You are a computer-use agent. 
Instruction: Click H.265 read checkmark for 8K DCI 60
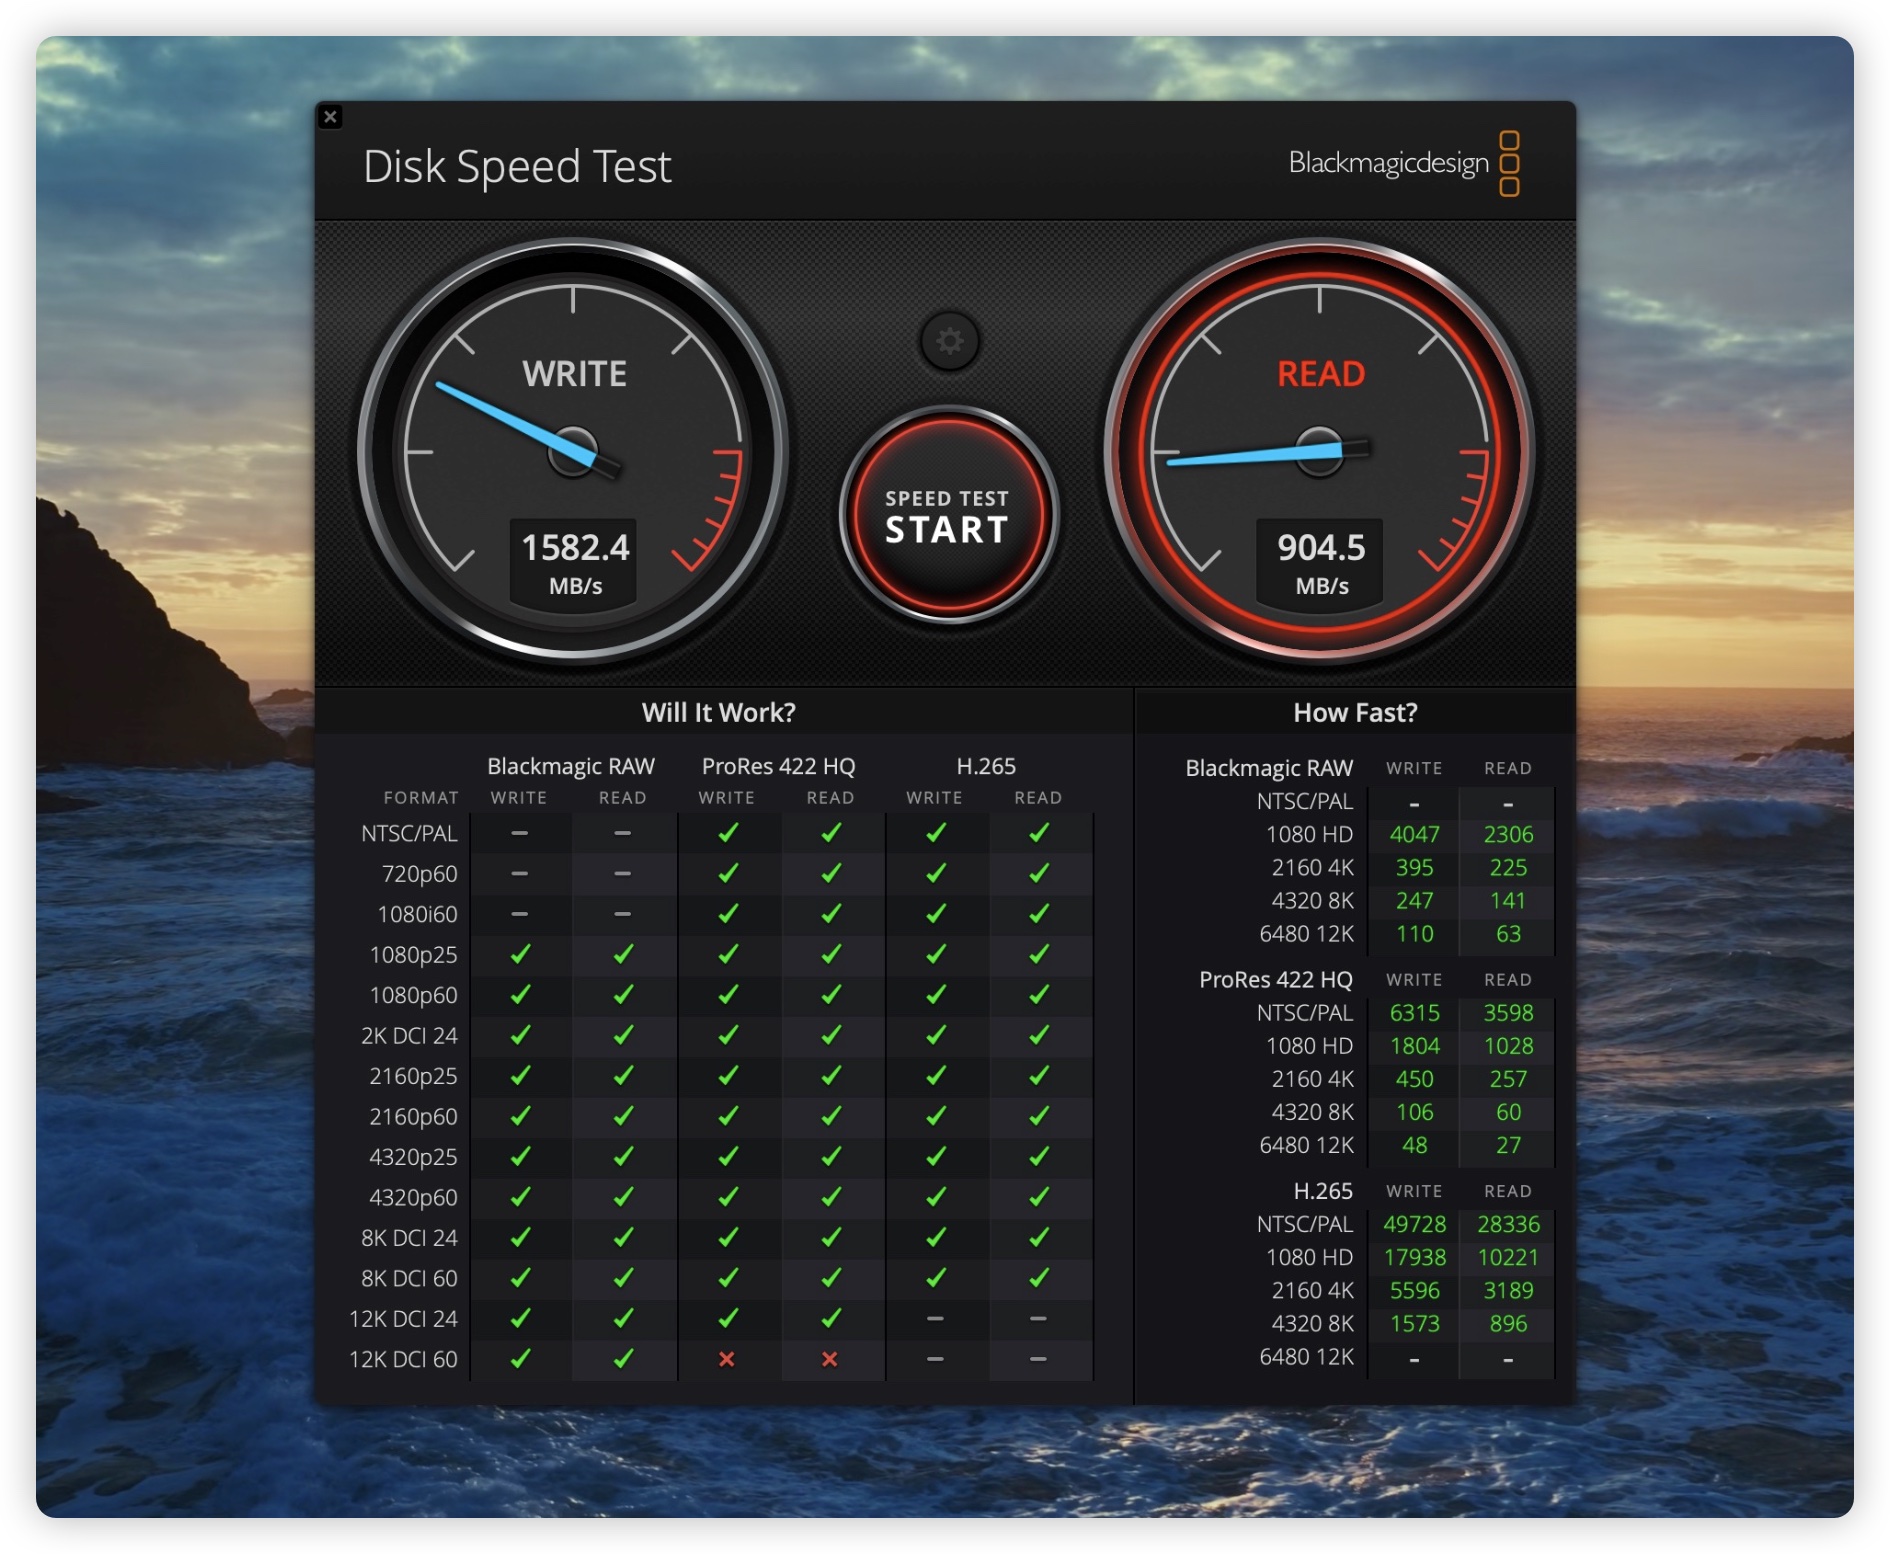coord(1039,1277)
